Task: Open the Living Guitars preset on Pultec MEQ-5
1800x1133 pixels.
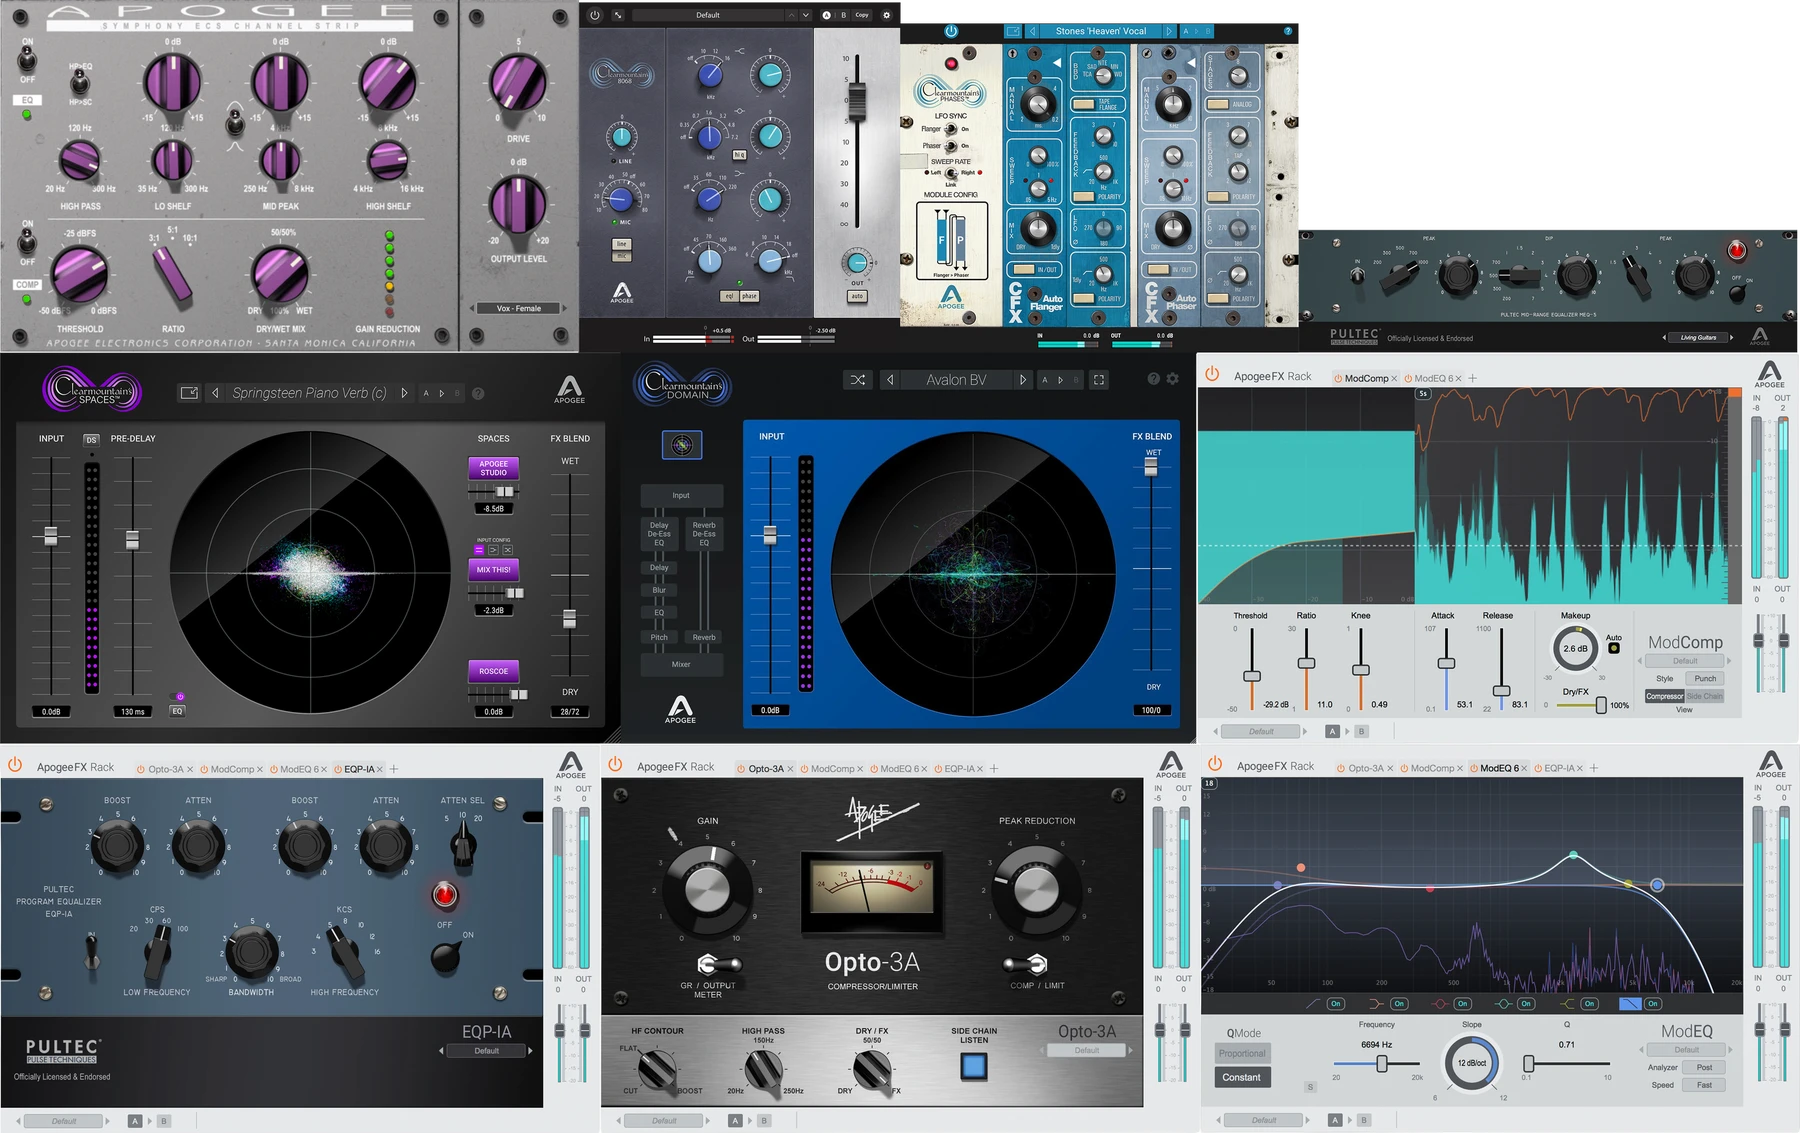Action: point(1698,337)
